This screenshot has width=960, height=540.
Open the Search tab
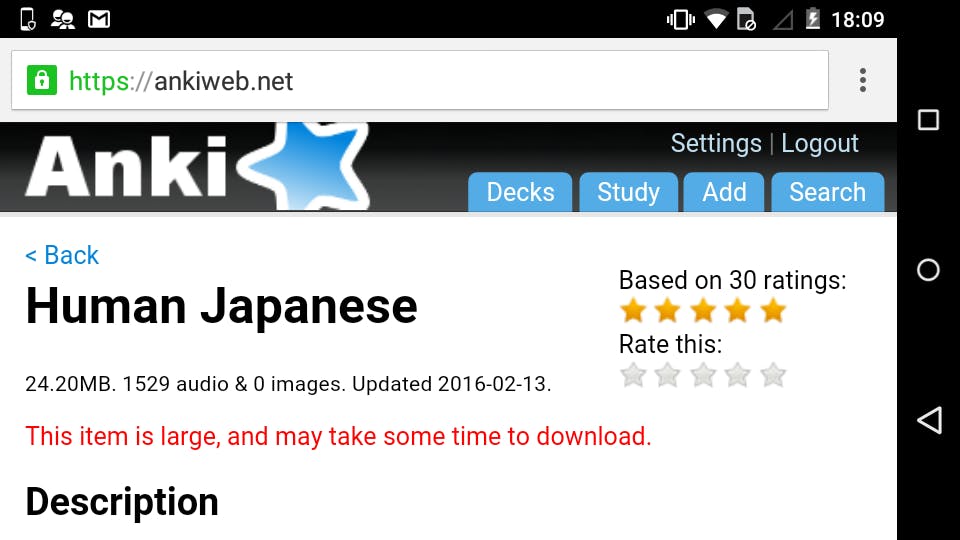828,192
